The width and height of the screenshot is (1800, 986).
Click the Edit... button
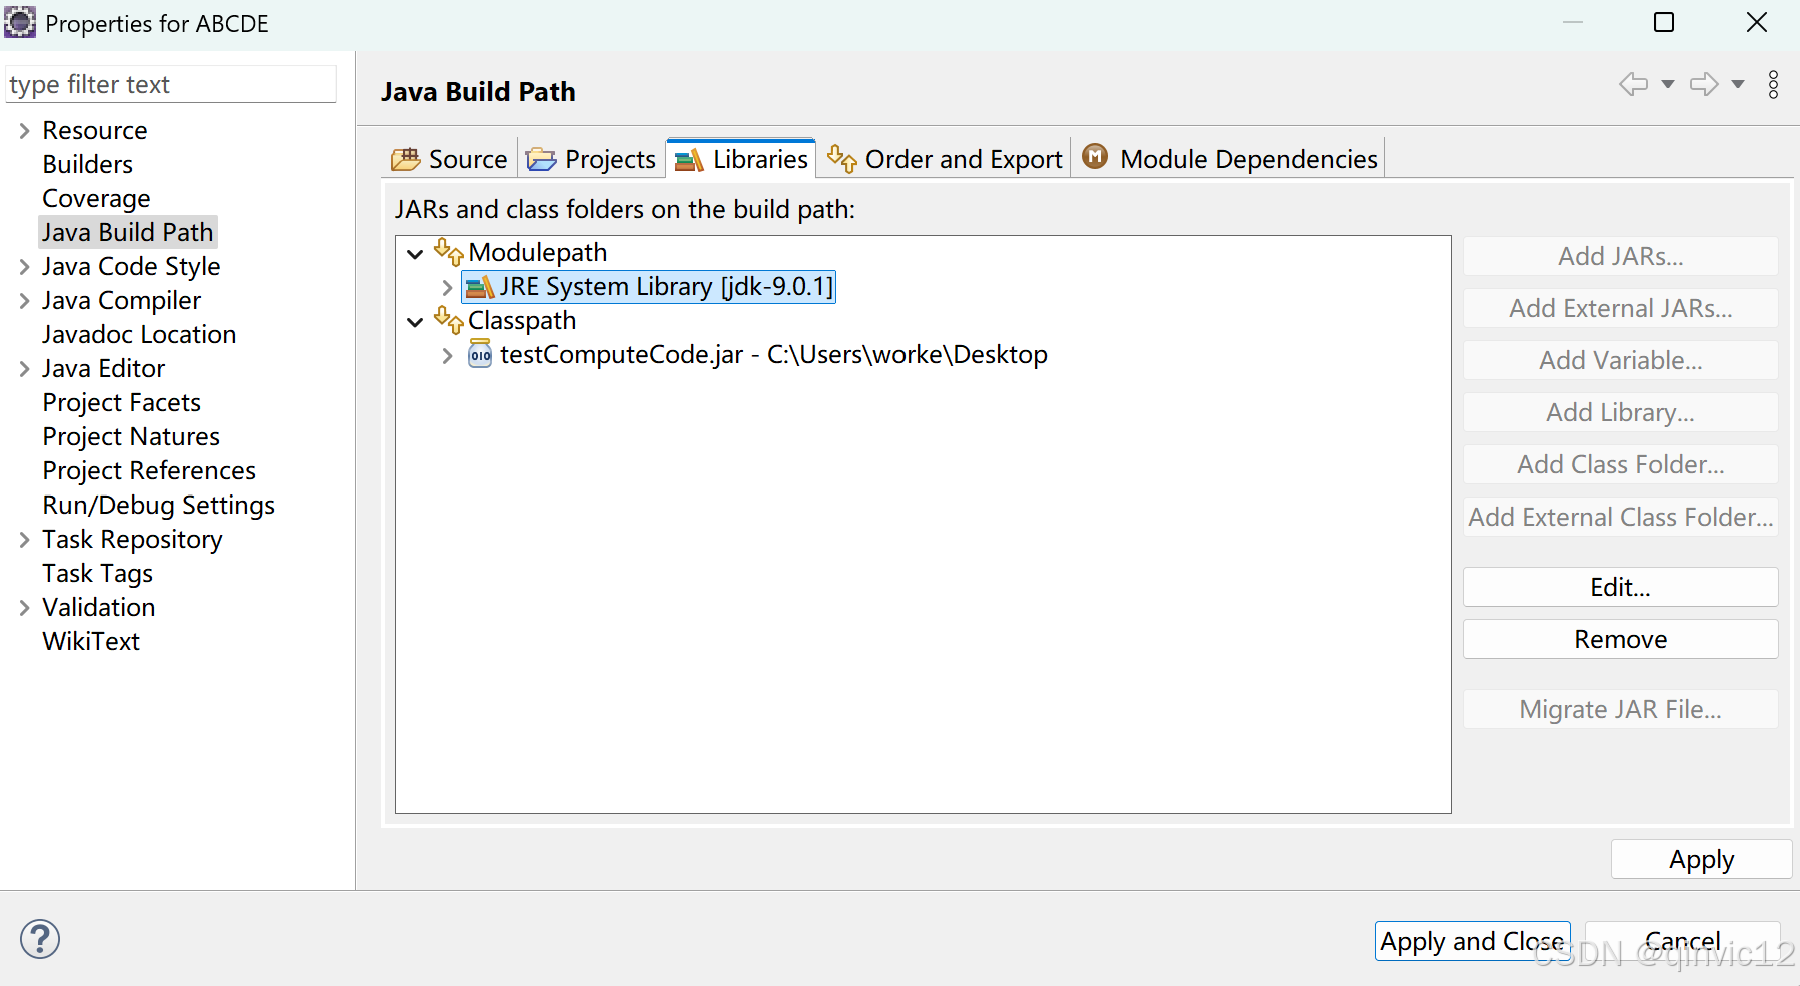point(1620,587)
